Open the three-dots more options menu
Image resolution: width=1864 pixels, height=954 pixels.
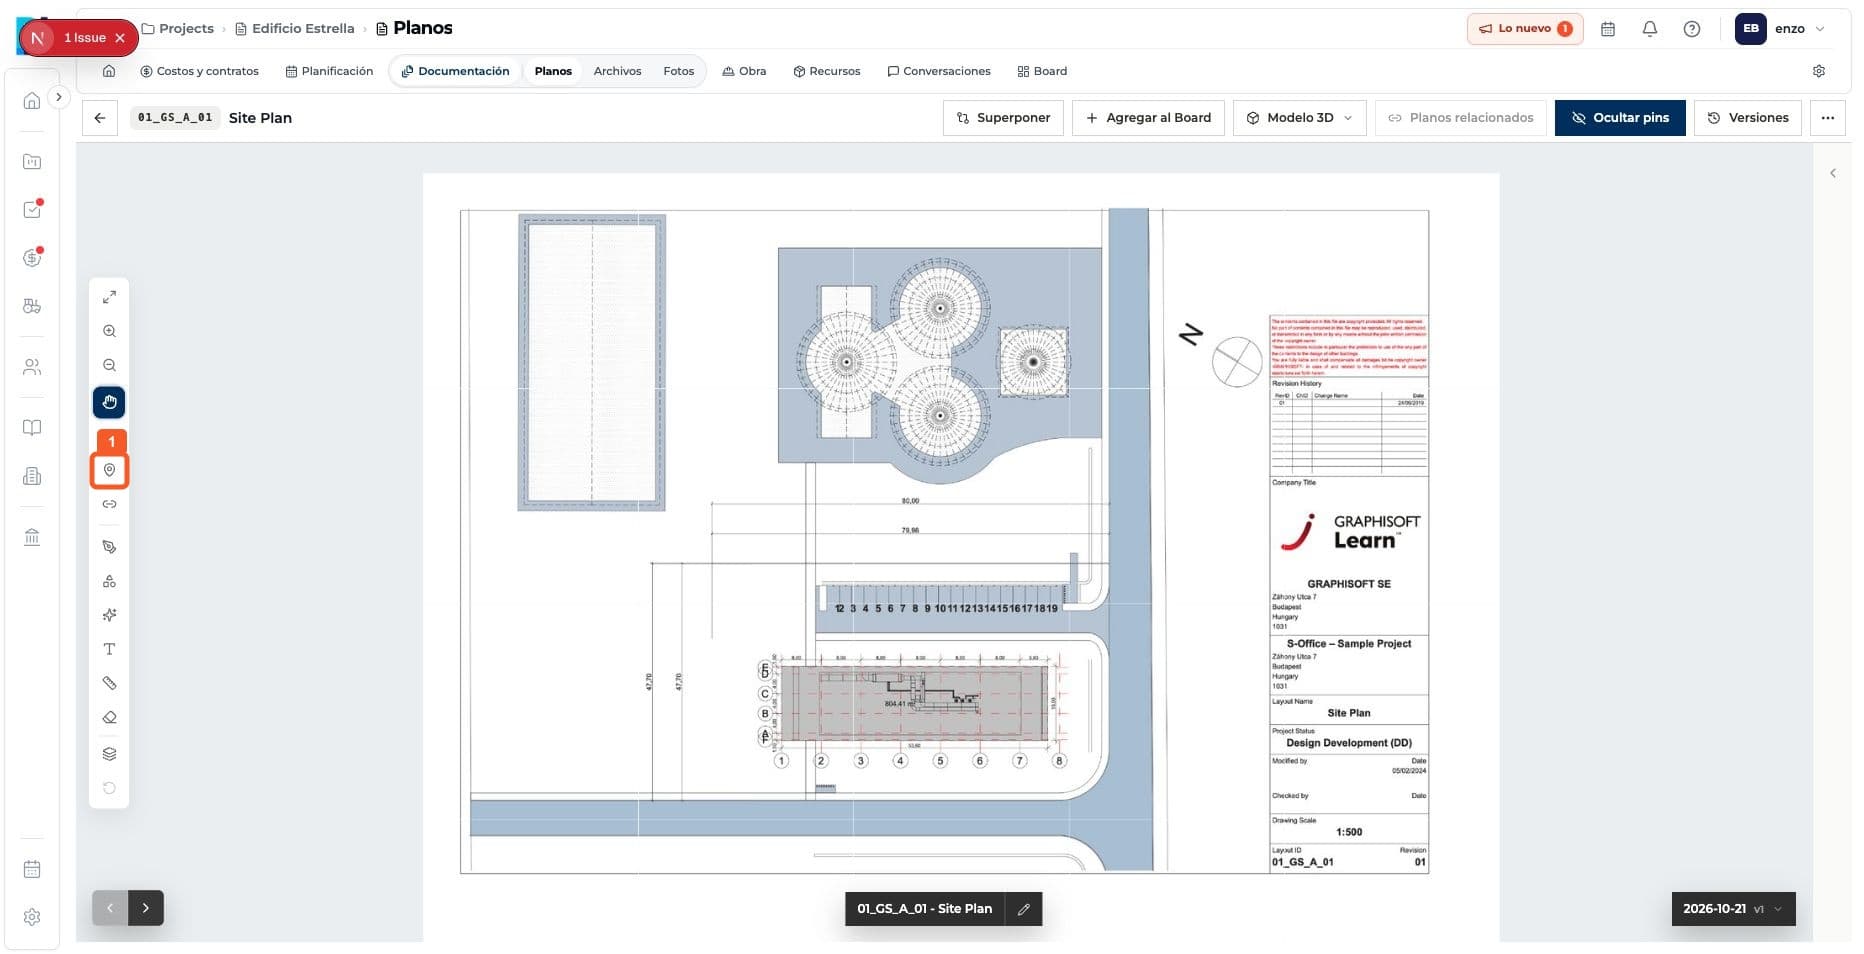click(x=1828, y=118)
